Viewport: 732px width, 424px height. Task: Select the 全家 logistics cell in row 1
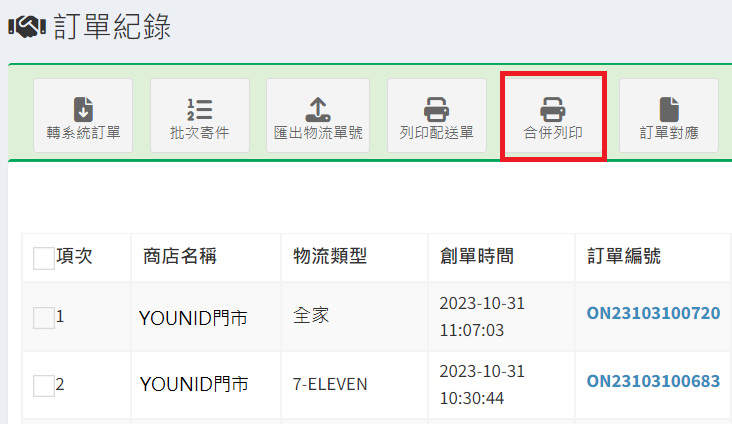click(x=310, y=317)
